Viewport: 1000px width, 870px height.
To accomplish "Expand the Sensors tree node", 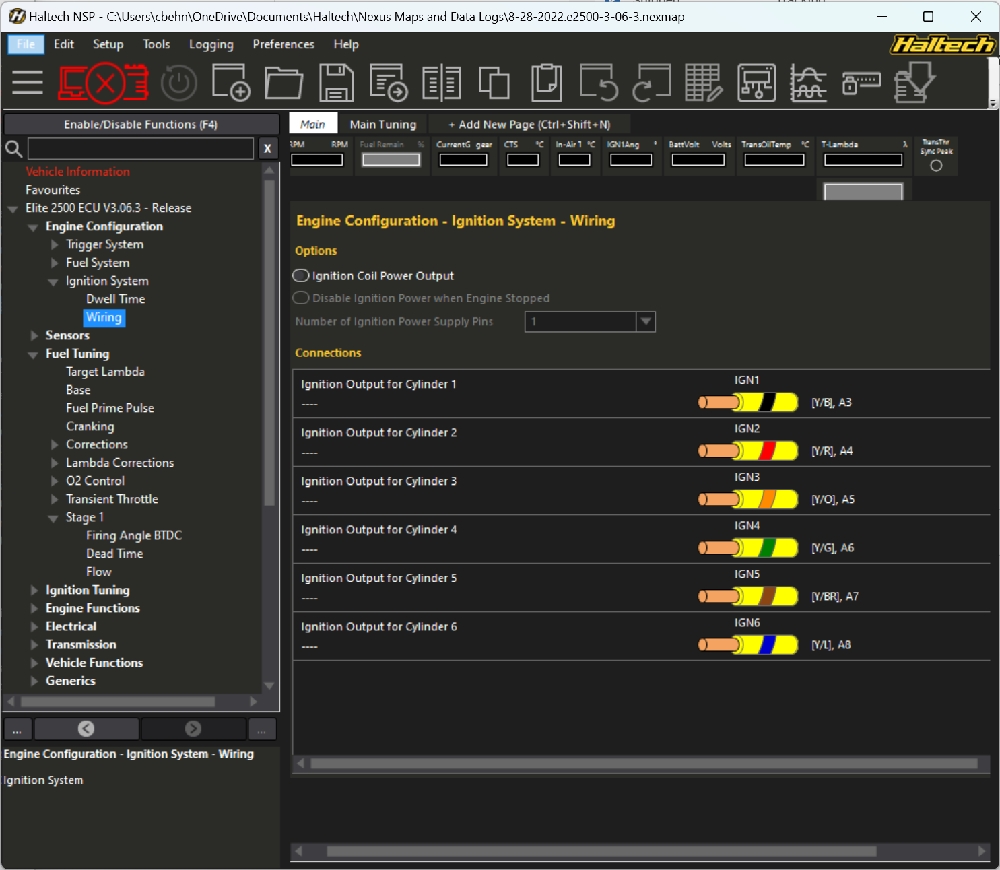I will (x=35, y=336).
